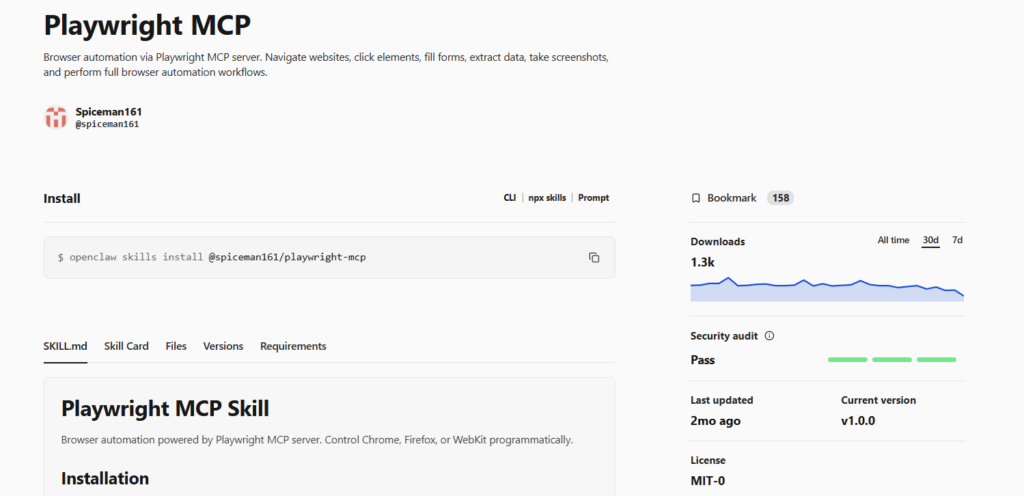Open the Versions tab
1024x496 pixels.
(223, 346)
